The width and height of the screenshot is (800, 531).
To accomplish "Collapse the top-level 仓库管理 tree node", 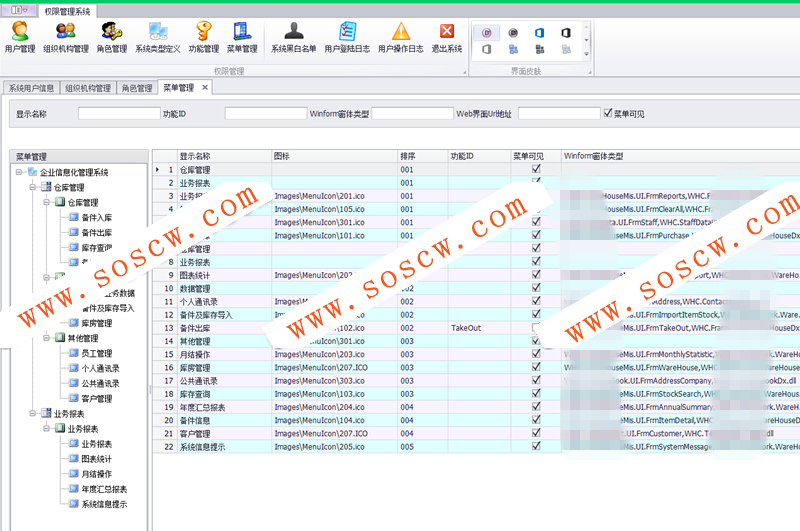I will pos(33,187).
